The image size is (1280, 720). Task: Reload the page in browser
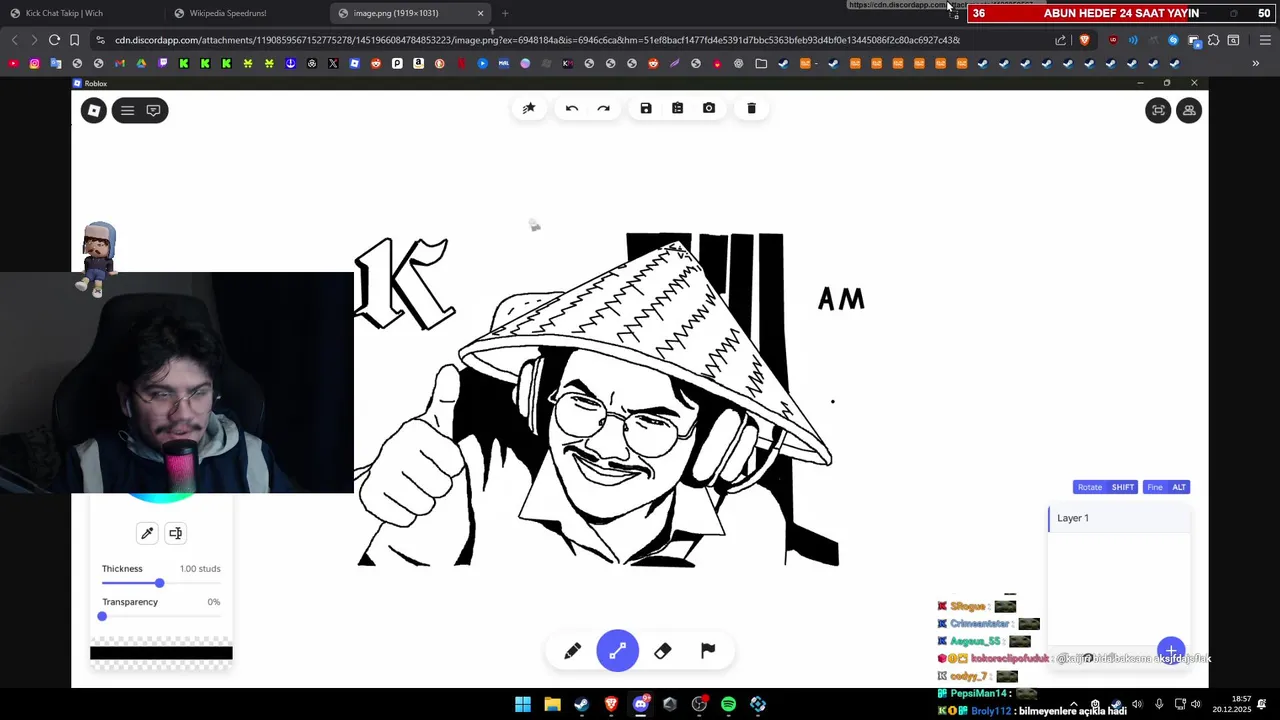(x=54, y=40)
